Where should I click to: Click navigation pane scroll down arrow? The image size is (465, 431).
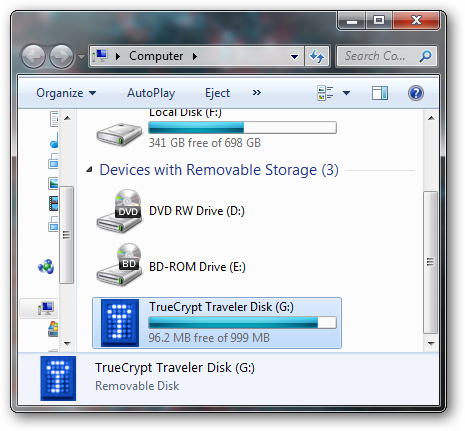click(x=67, y=343)
